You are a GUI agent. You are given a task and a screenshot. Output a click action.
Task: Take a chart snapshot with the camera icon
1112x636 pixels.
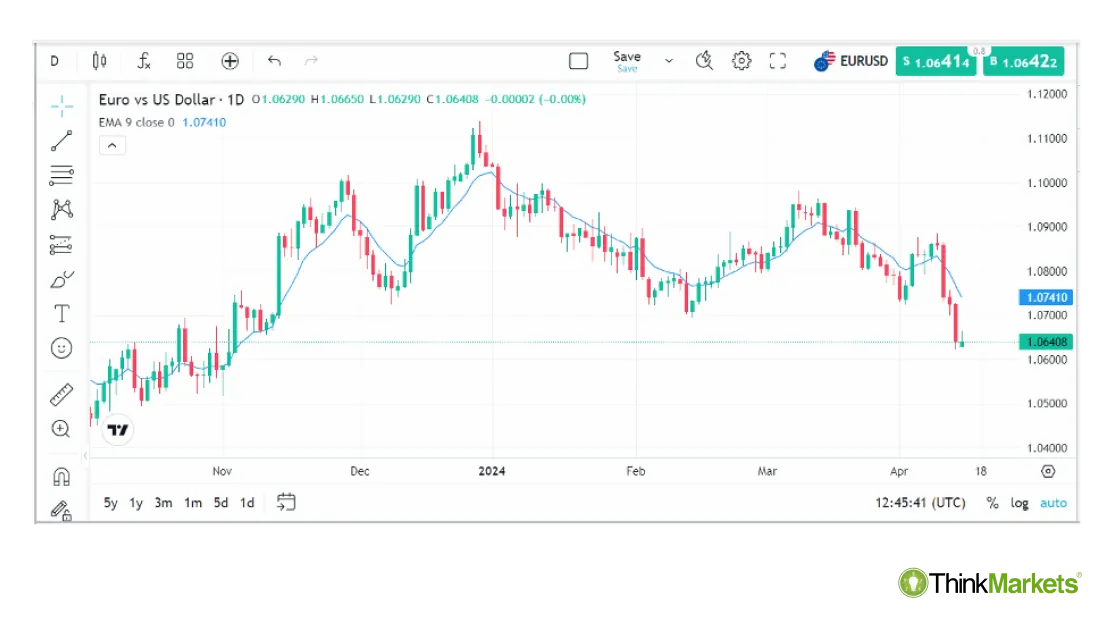click(x=704, y=60)
